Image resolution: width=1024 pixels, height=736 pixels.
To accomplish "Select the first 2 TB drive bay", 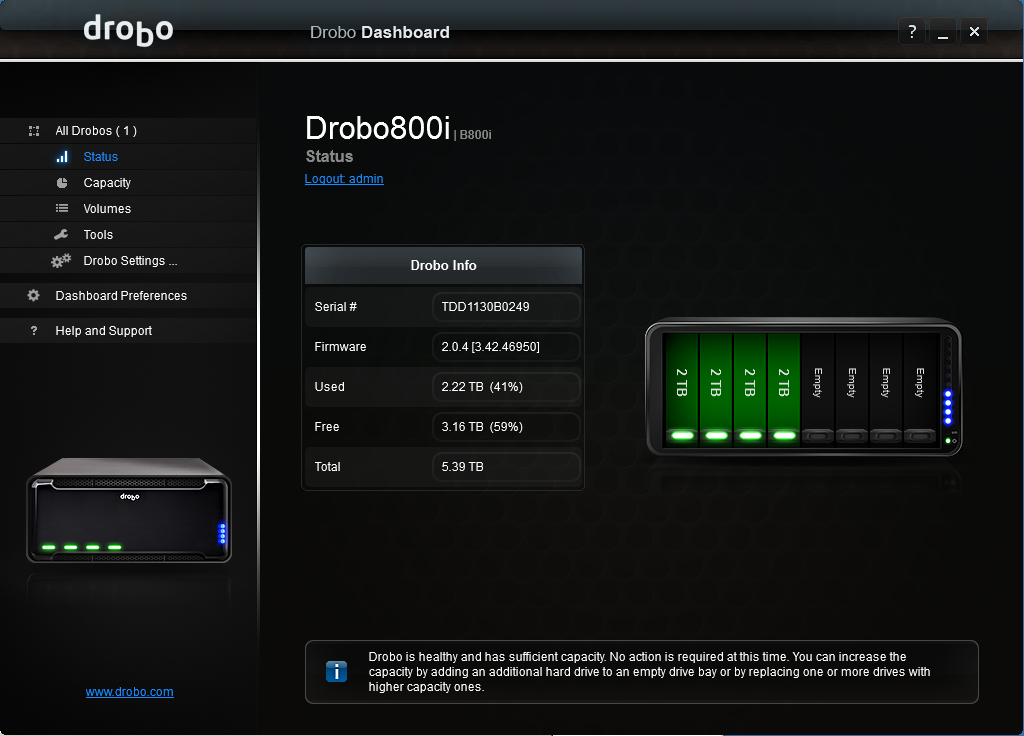I will pyautogui.click(x=682, y=390).
